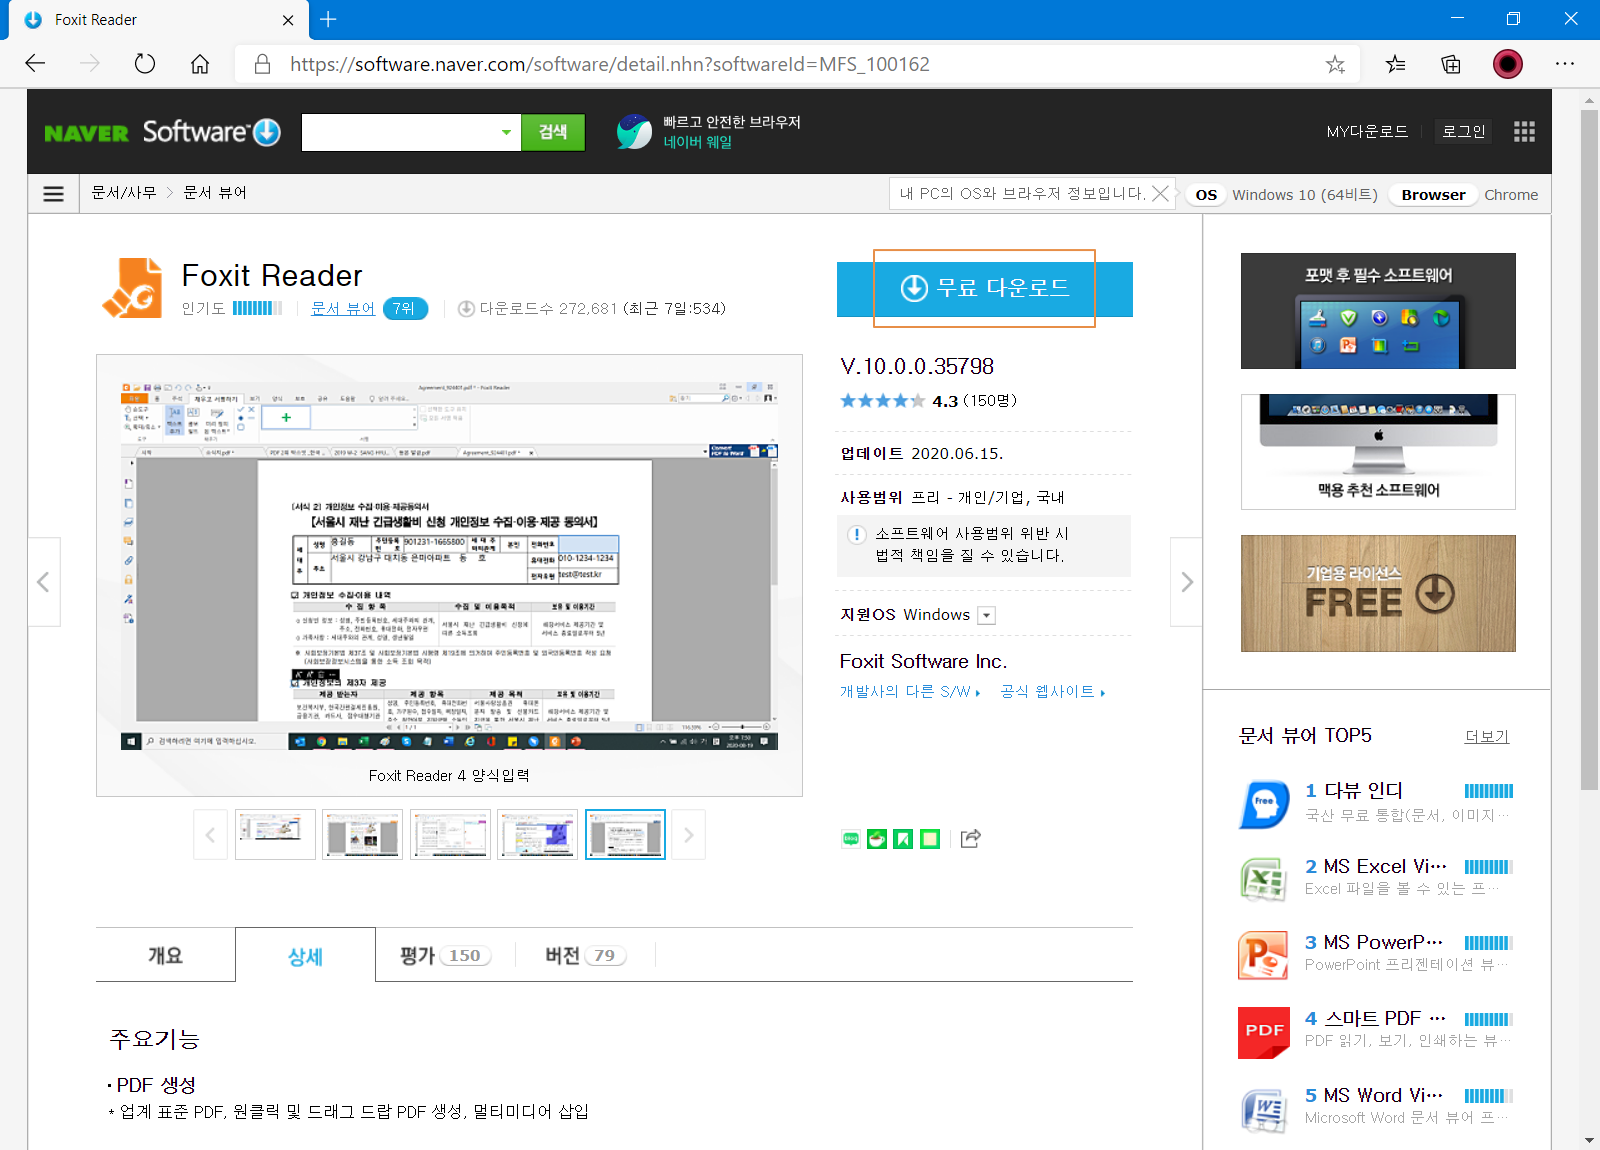Switch to the 상세 tab

(306, 956)
